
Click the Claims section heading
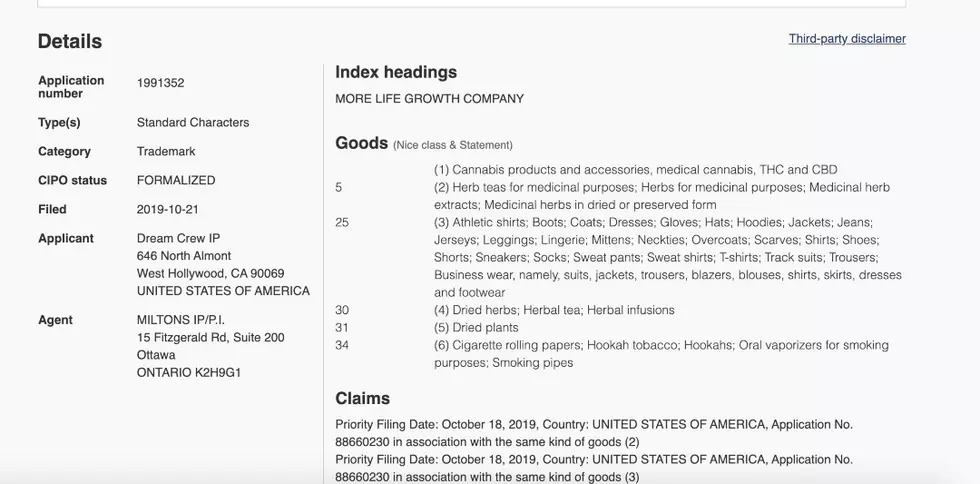362,398
